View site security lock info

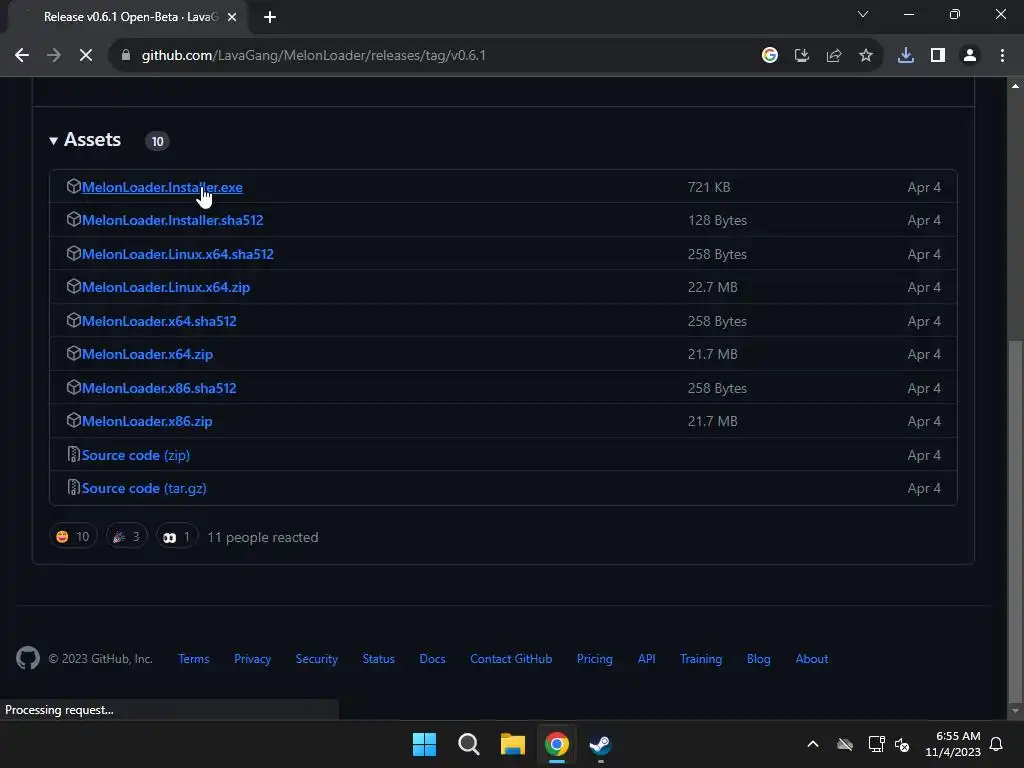pyautogui.click(x=126, y=56)
